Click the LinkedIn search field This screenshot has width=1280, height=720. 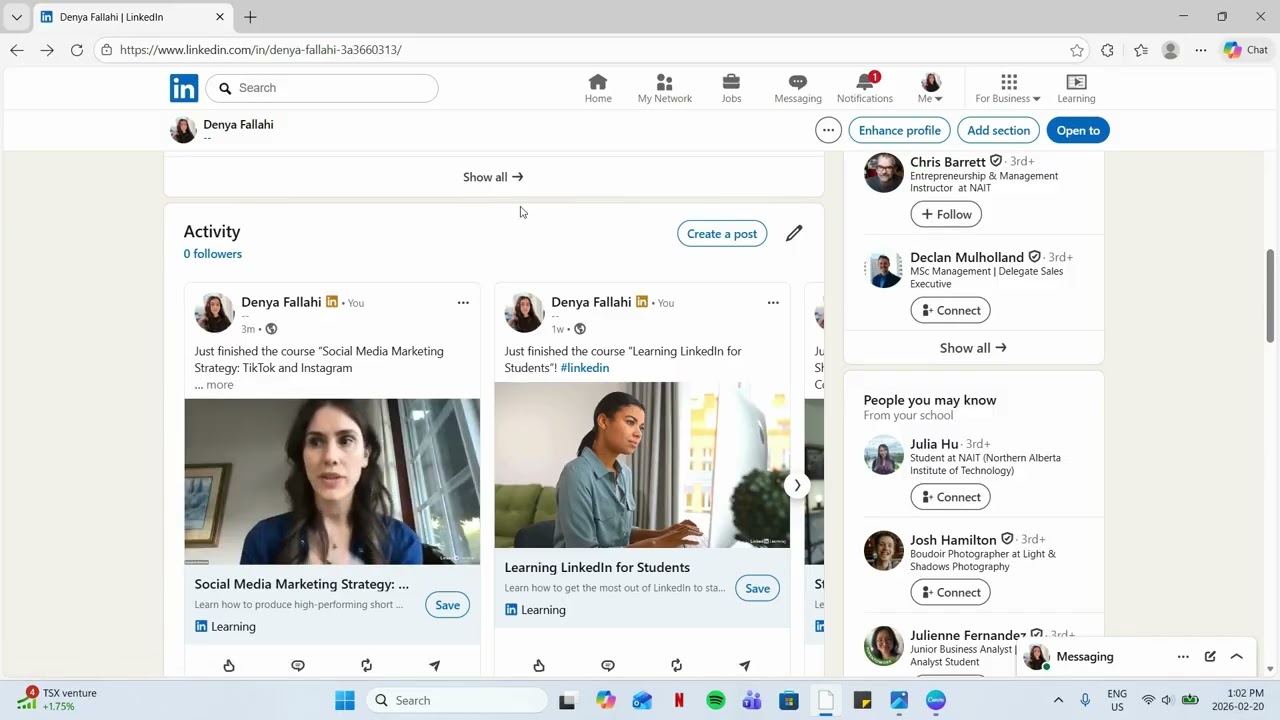[322, 88]
